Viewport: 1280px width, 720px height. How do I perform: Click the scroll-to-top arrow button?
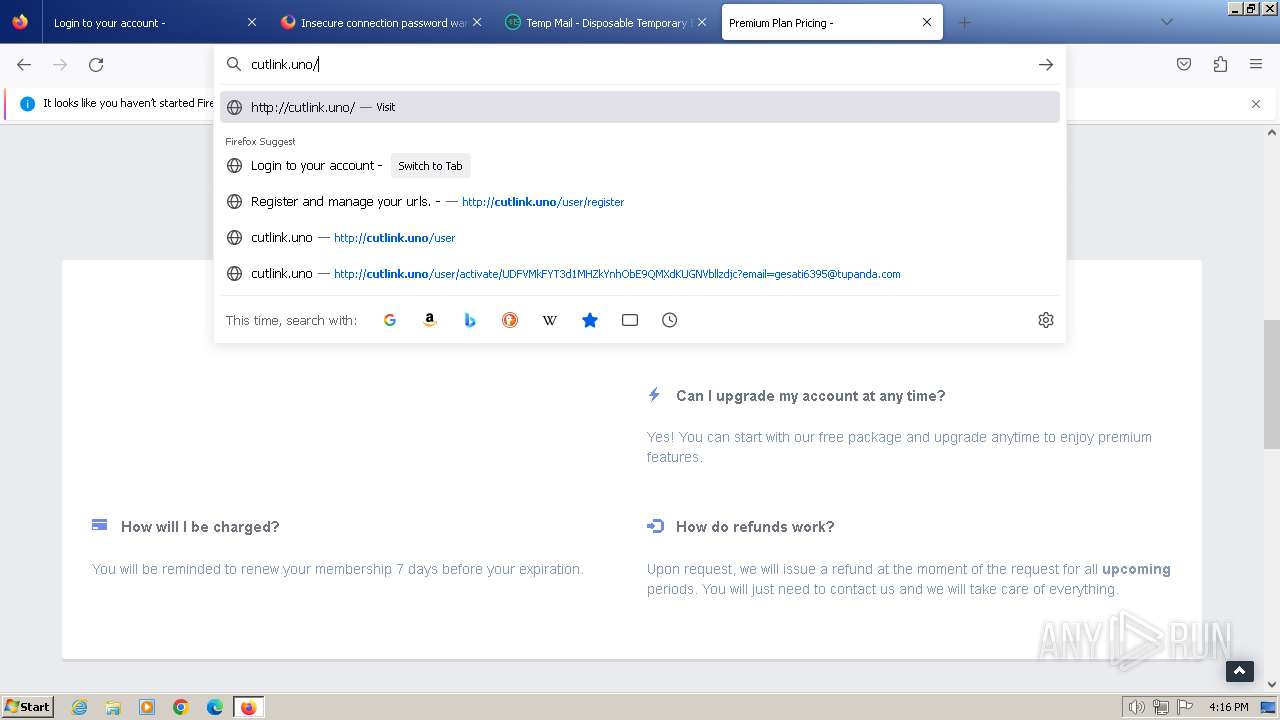coord(1240,671)
